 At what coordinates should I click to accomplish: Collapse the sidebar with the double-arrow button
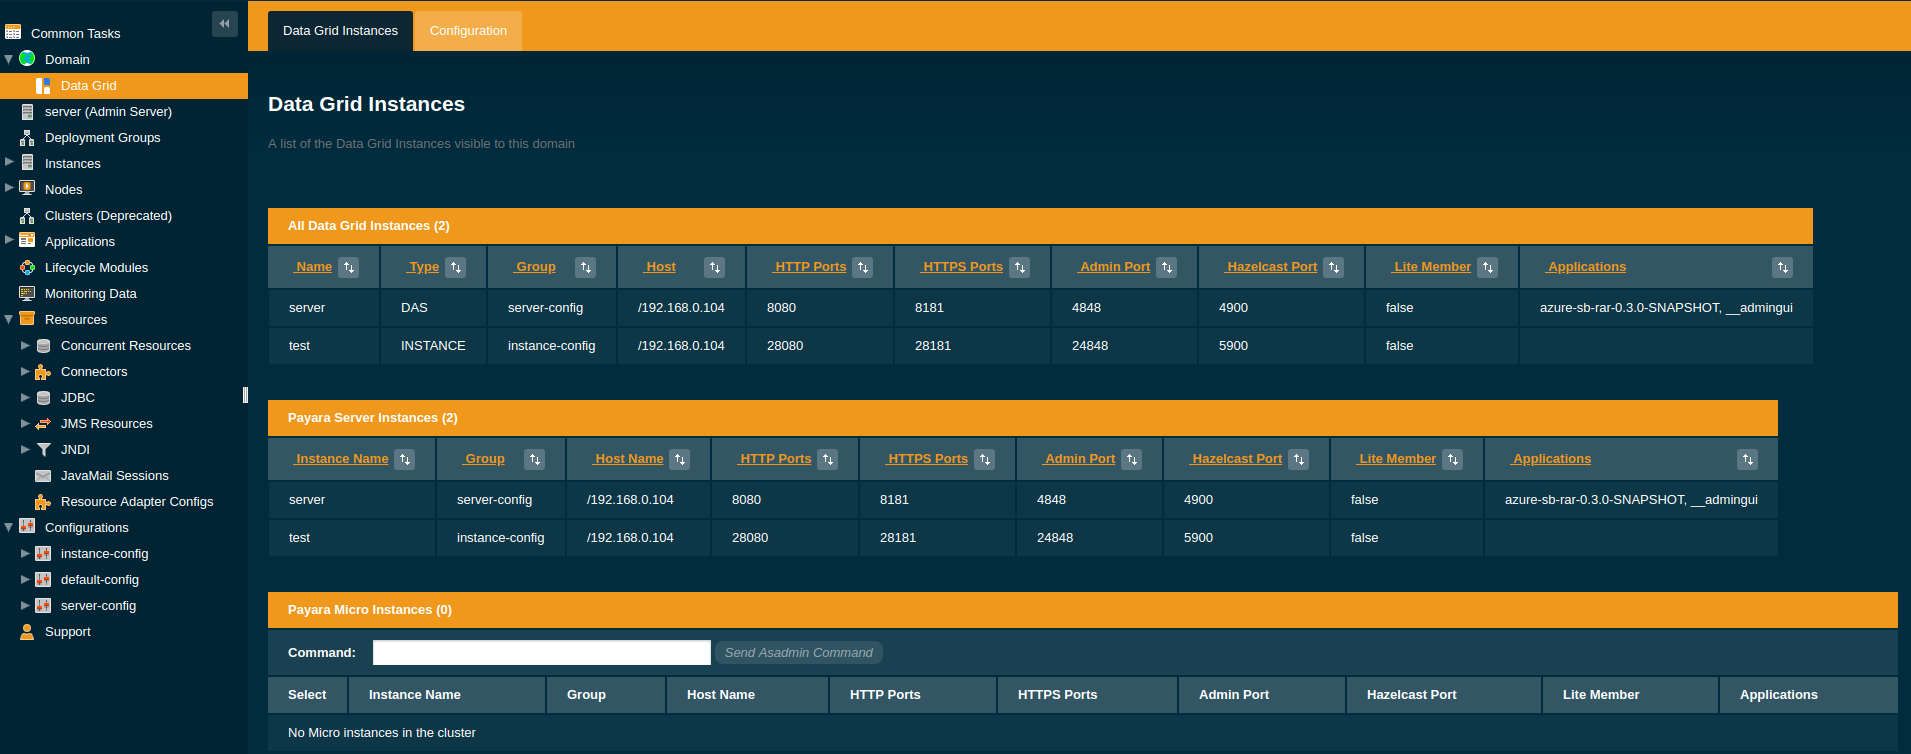pyautogui.click(x=224, y=24)
